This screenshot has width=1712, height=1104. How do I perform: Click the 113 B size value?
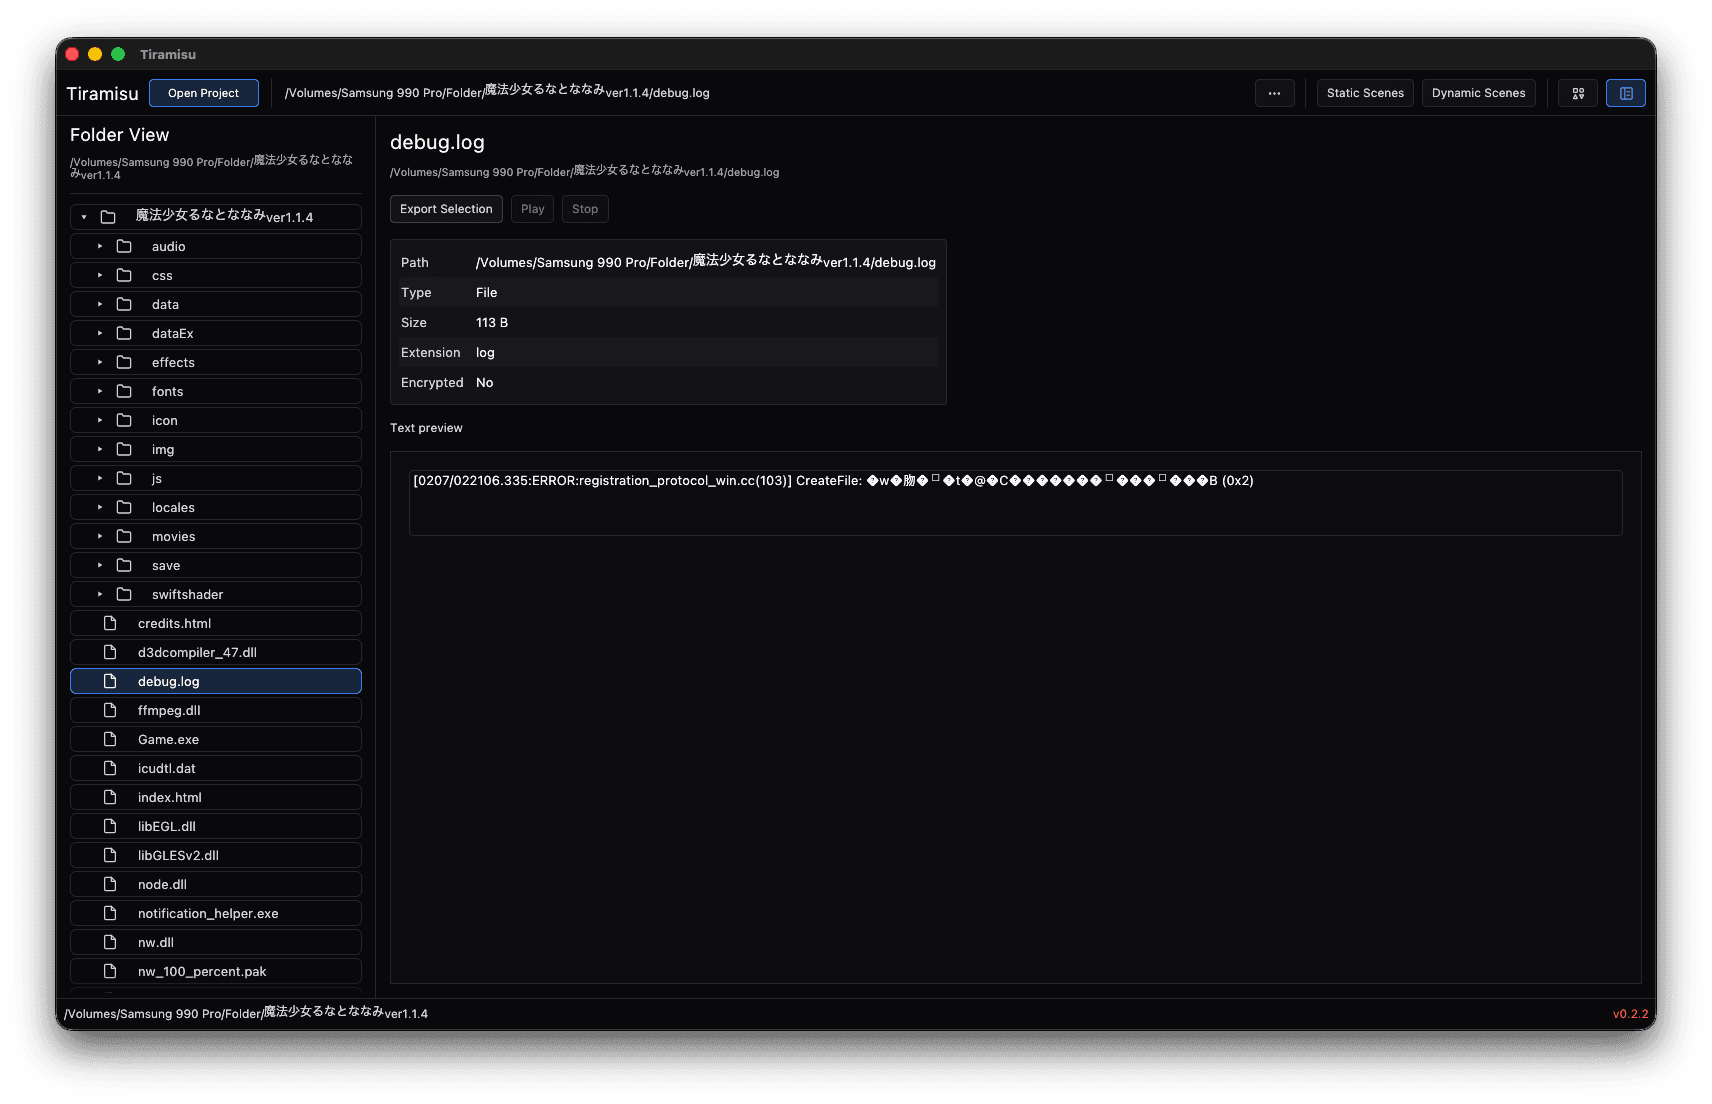[492, 323]
